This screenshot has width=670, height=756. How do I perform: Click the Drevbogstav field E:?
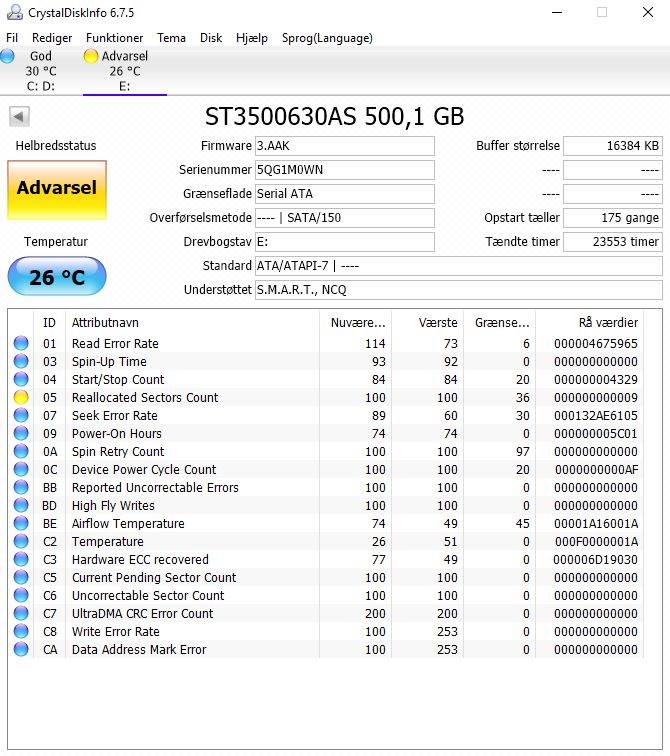pyautogui.click(x=345, y=242)
